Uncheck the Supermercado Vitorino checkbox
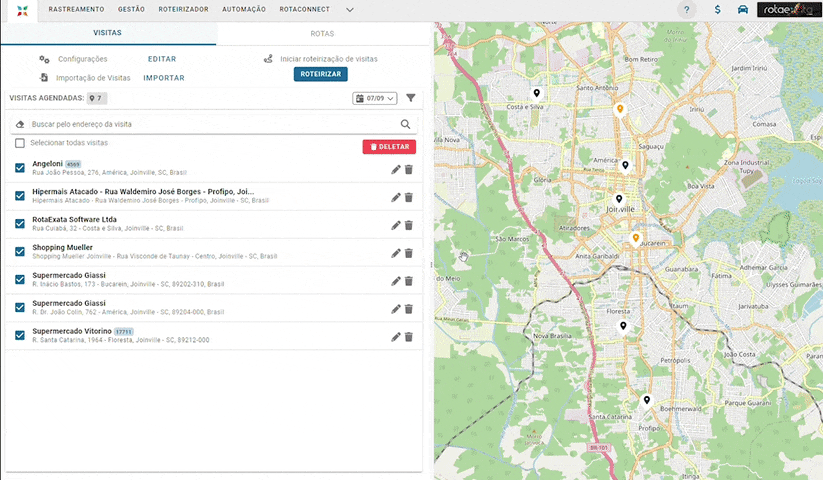 pos(20,335)
